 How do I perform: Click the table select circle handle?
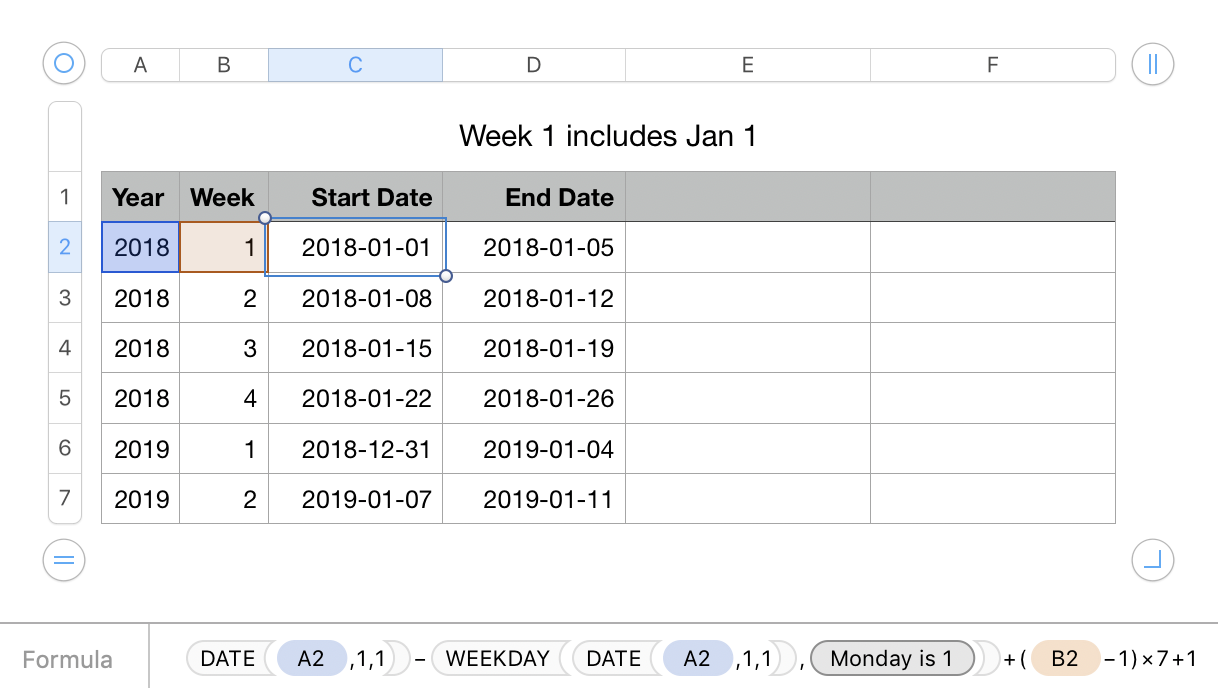point(64,64)
